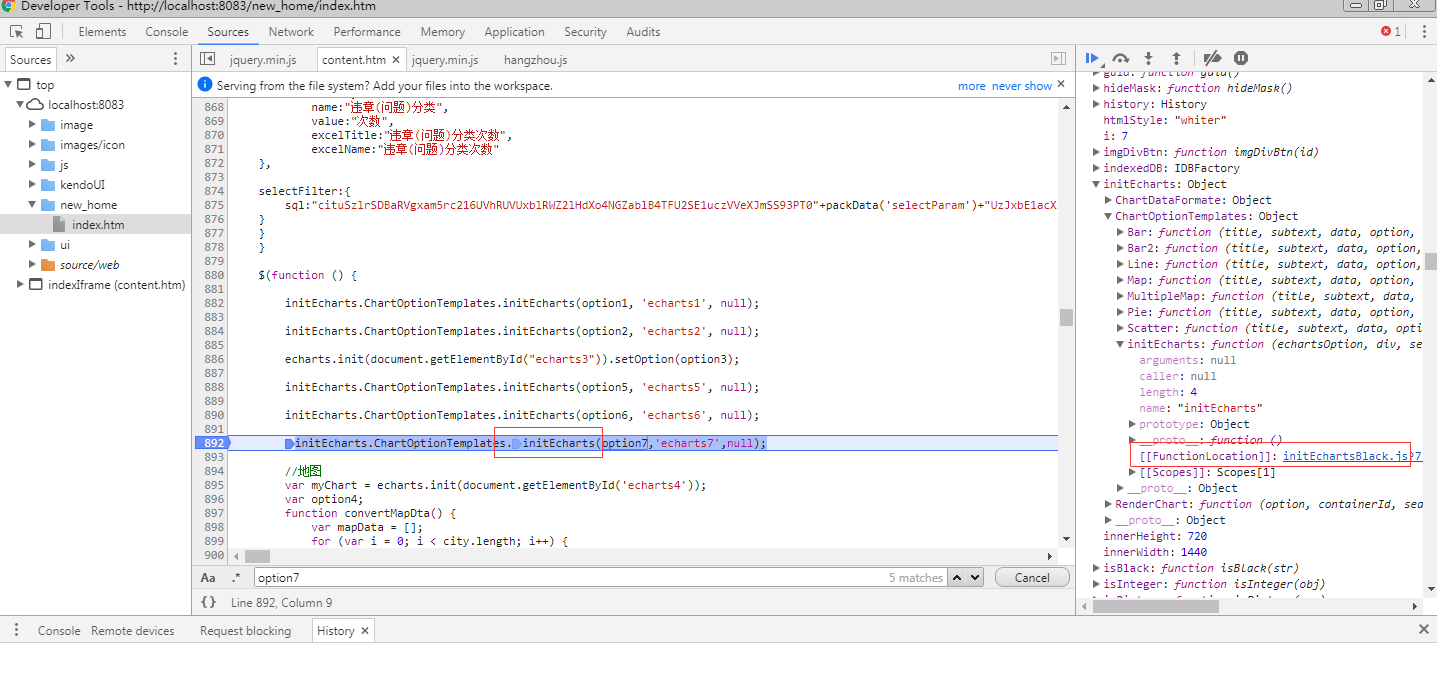This screenshot has height=679, width=1437.
Task: Open the Security tab
Action: [585, 32]
